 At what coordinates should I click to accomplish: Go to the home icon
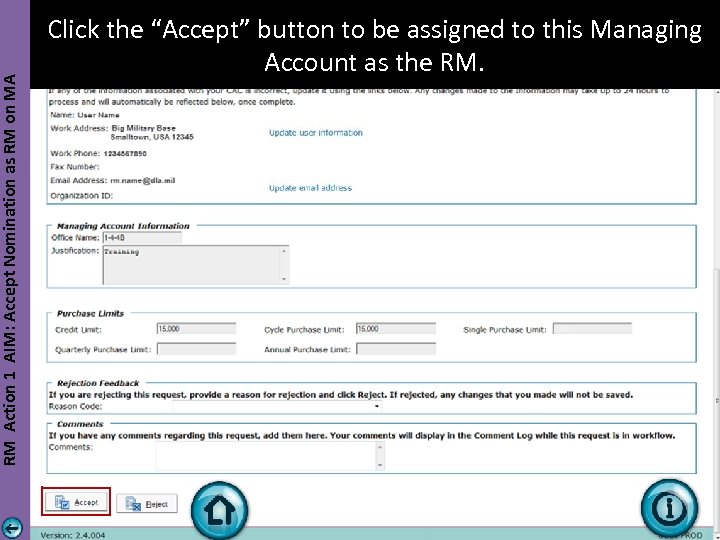tap(219, 511)
